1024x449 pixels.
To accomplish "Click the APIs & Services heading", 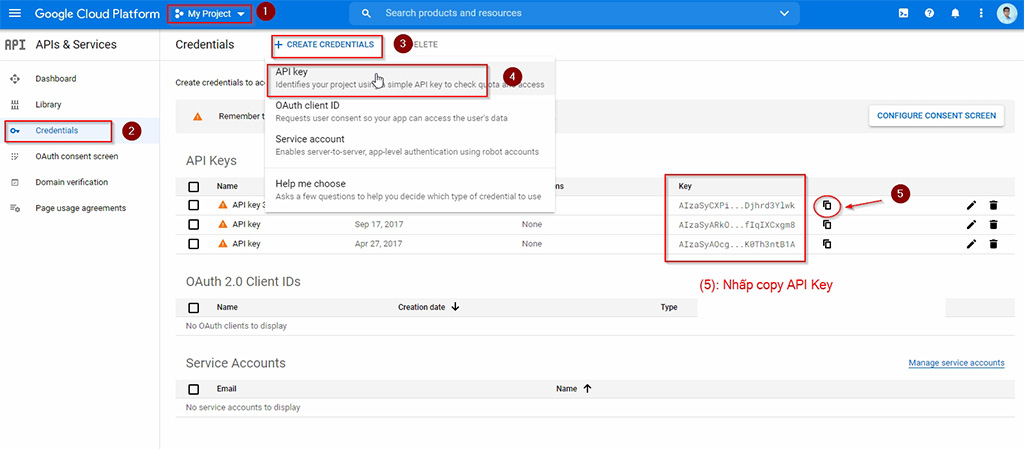I will coord(76,45).
